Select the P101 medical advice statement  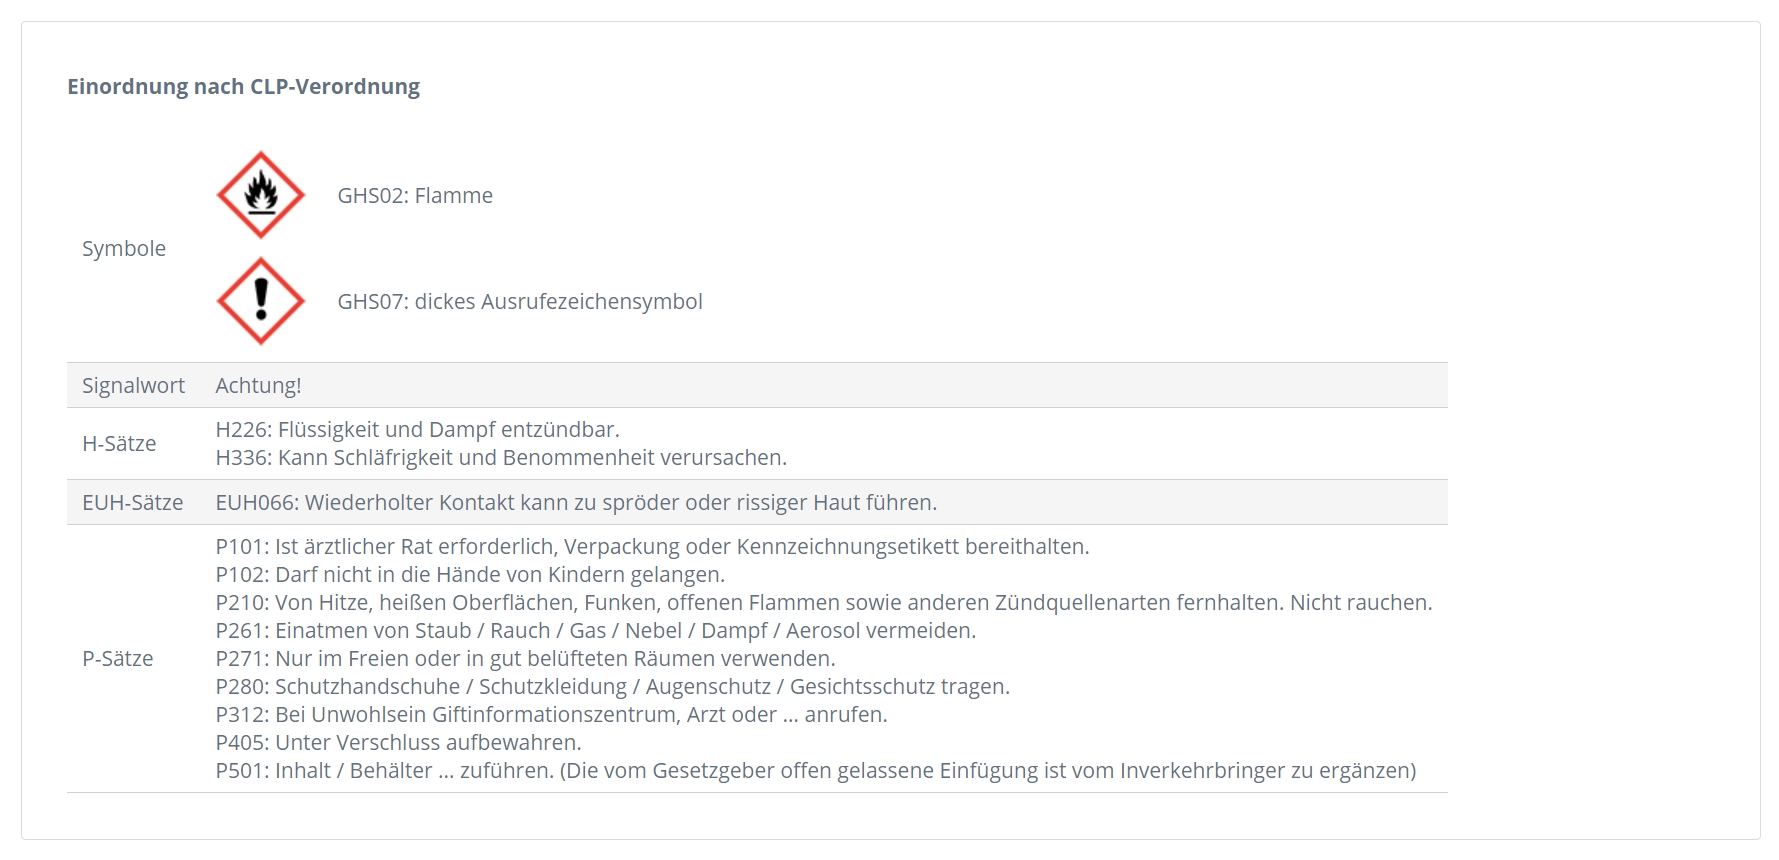652,547
